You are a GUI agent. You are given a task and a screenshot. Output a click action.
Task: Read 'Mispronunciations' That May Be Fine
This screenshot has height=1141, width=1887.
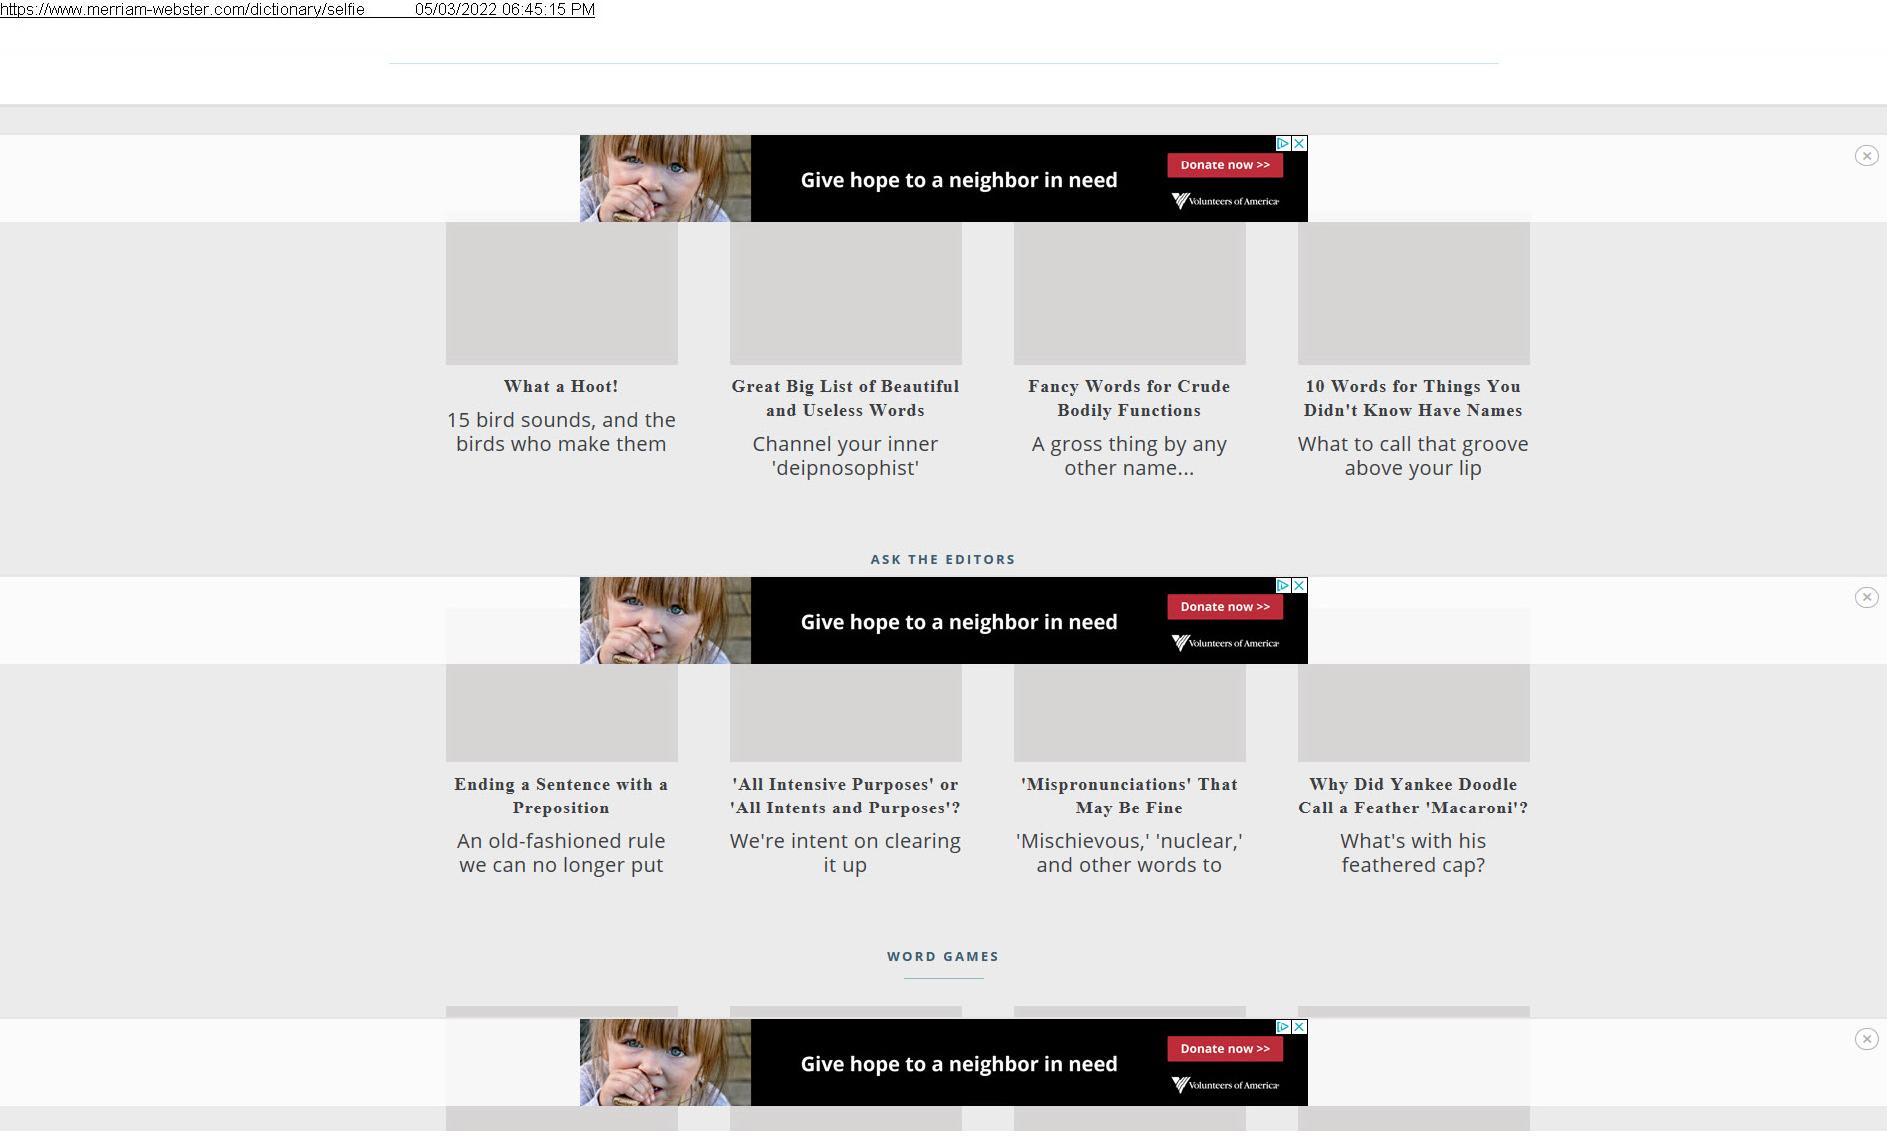(1129, 796)
